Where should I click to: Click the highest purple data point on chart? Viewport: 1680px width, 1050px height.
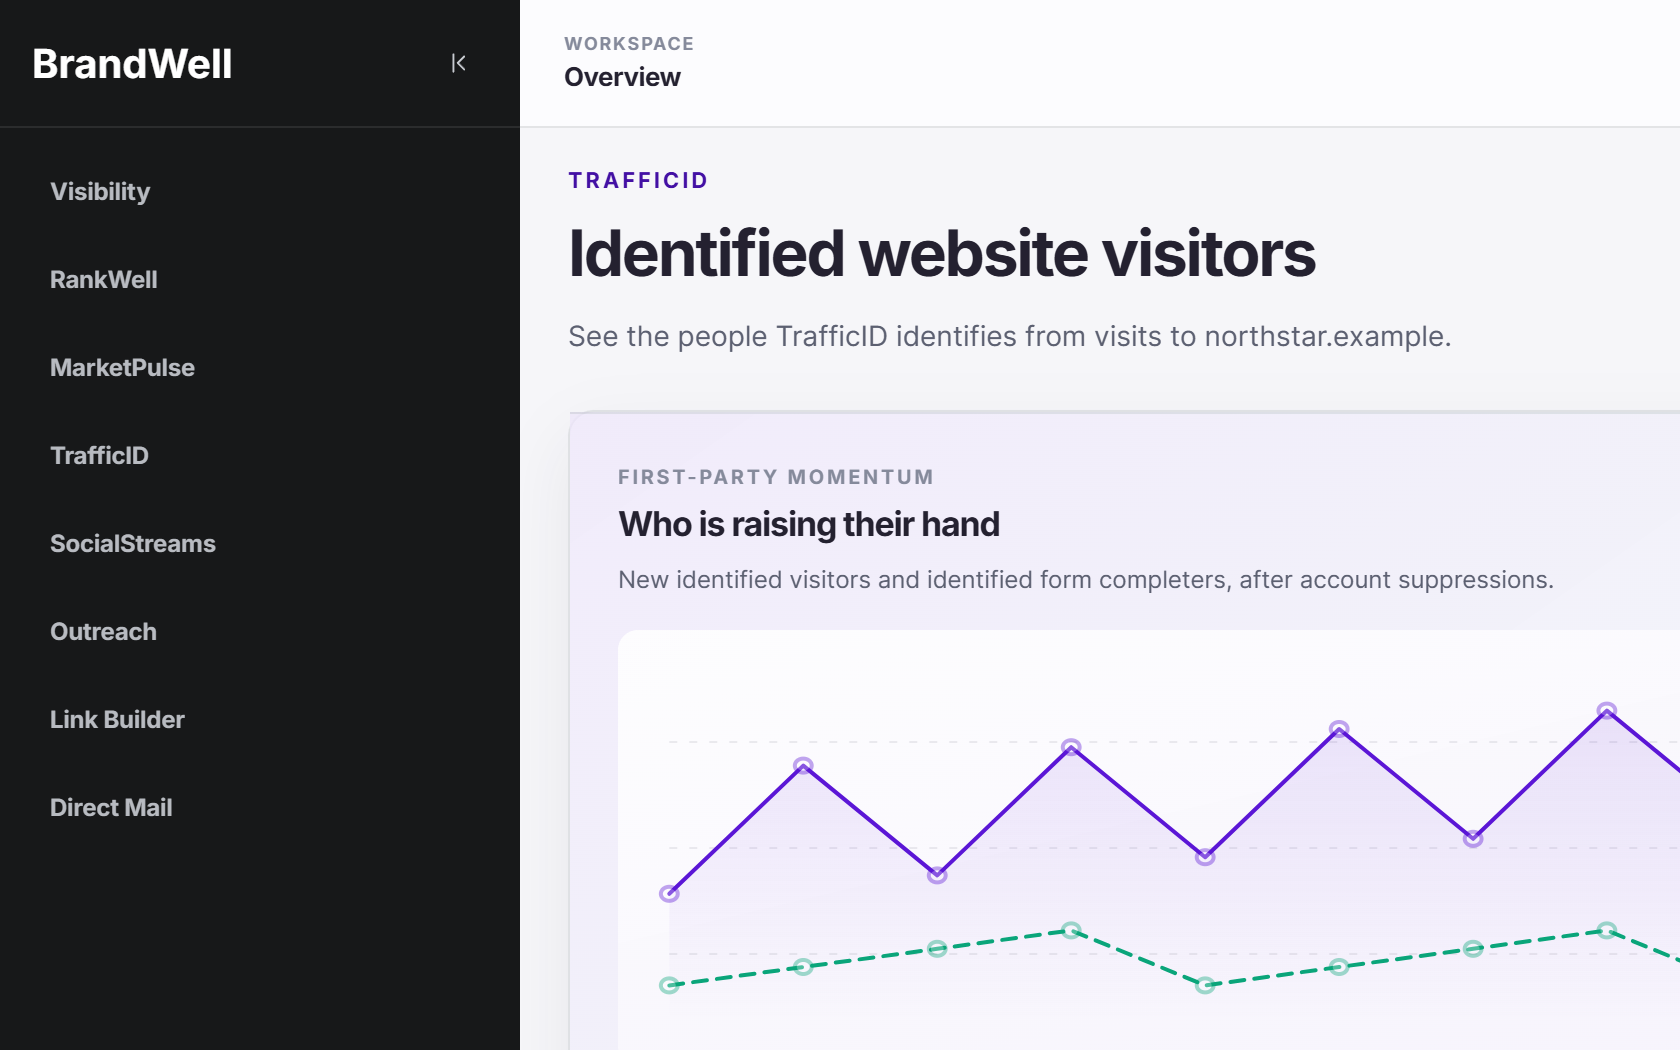[x=1607, y=711]
